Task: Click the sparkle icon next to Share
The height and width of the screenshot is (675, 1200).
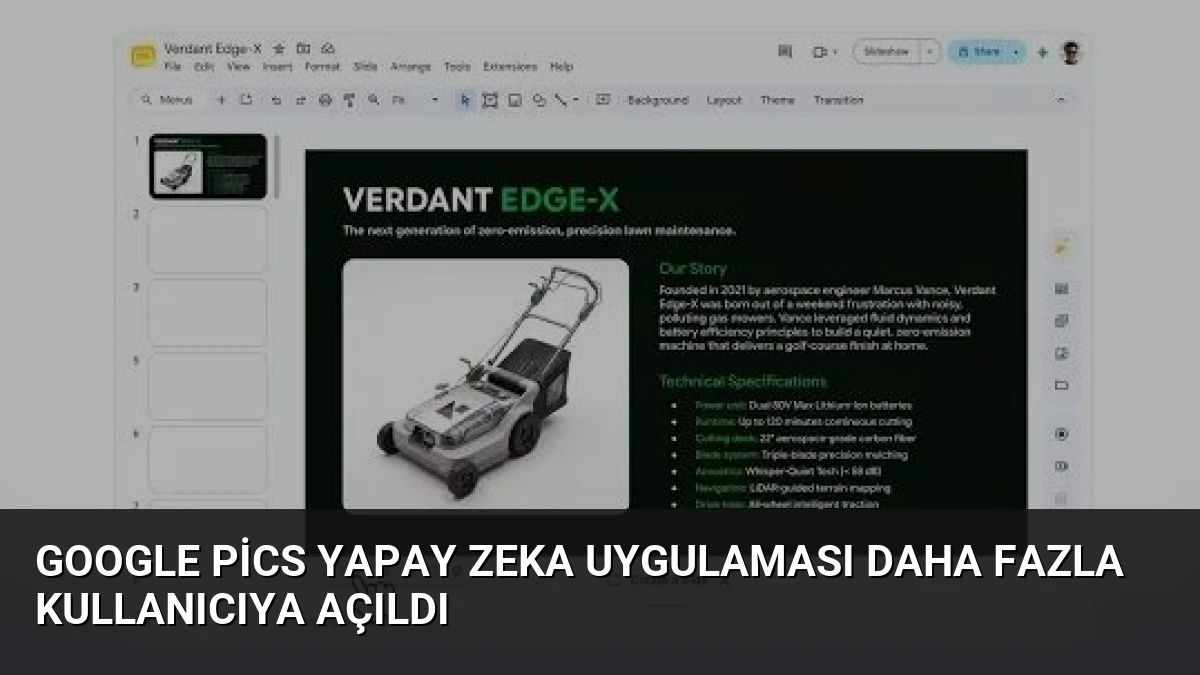Action: point(1042,52)
